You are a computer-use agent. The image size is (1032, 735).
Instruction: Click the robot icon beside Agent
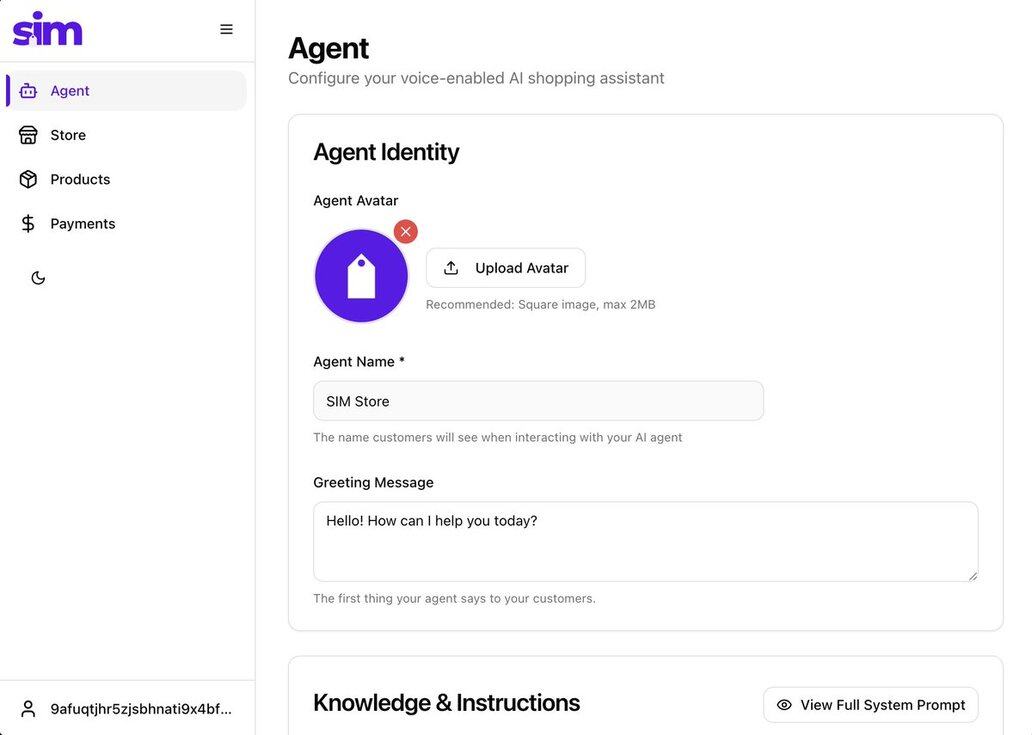[x=28, y=91]
